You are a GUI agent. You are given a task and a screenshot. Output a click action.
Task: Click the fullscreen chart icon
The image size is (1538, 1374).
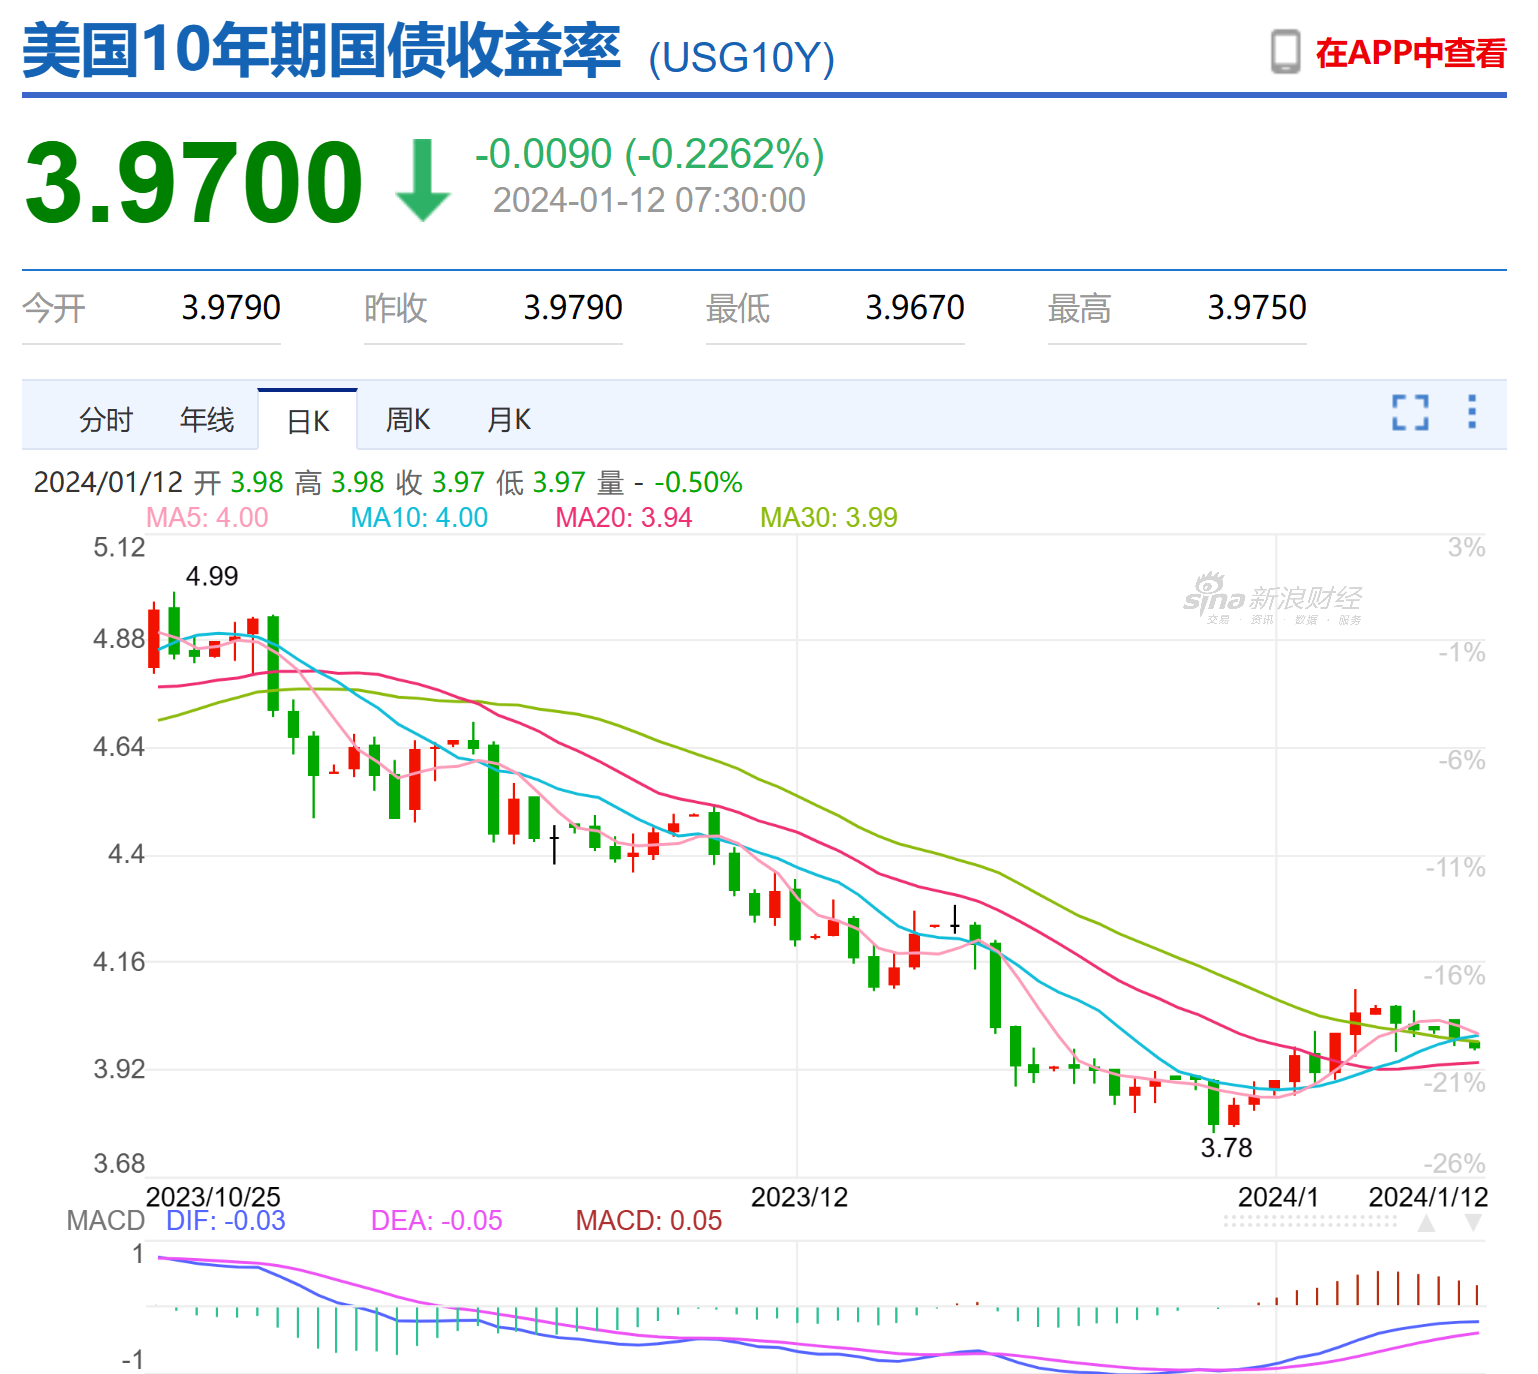point(1409,413)
